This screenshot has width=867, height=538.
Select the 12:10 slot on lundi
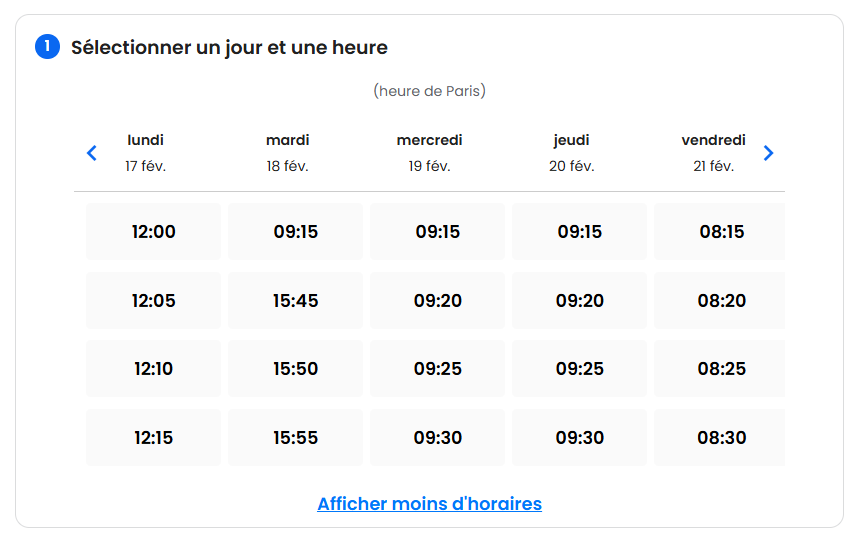(153, 368)
